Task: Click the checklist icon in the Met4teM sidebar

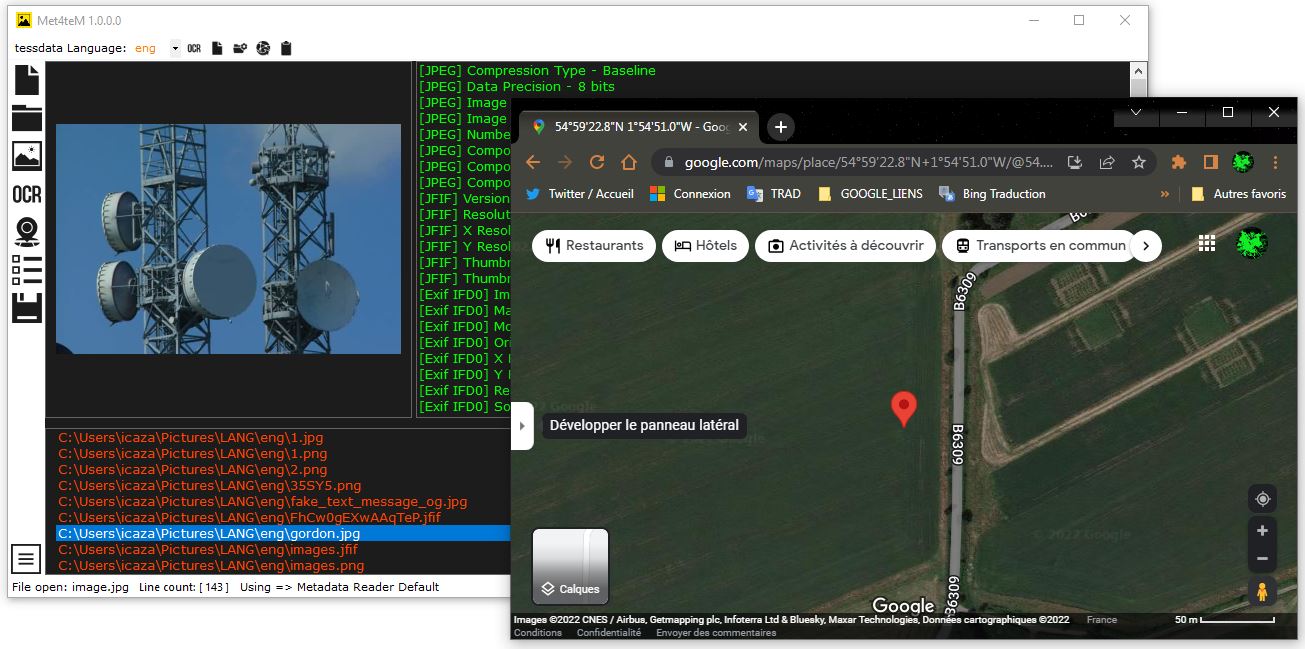Action: pos(27,271)
